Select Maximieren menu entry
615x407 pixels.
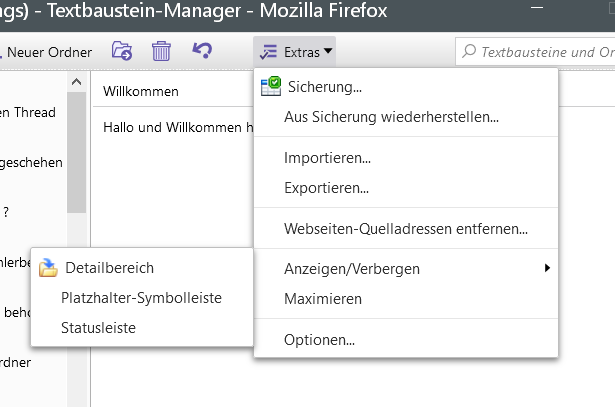(322, 298)
